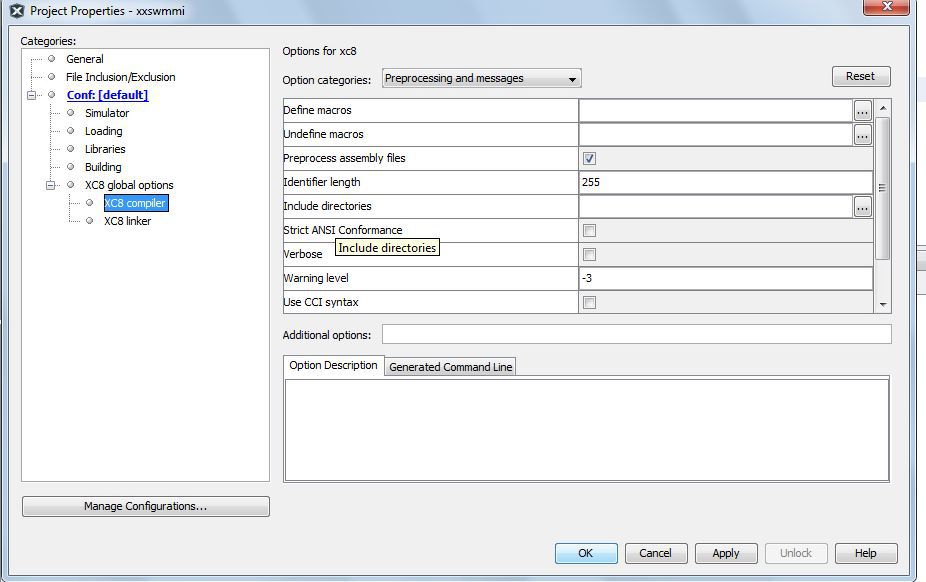
Task: Uncheck Preprocess assembly files checkbox
Action: pyautogui.click(x=589, y=158)
